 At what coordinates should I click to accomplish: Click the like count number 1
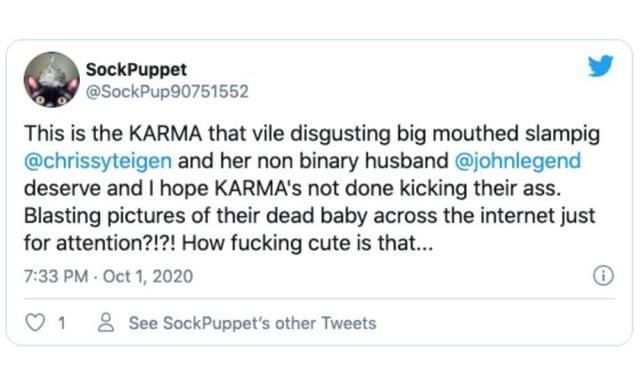coord(62,323)
